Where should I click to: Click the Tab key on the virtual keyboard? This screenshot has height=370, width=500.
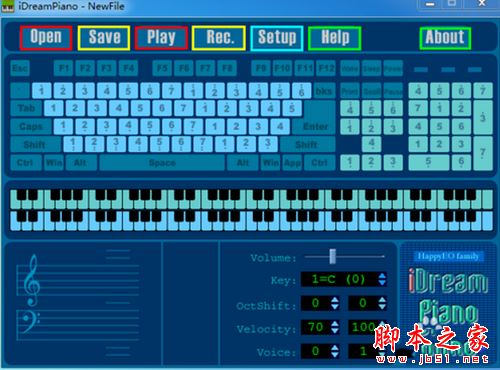point(26,108)
